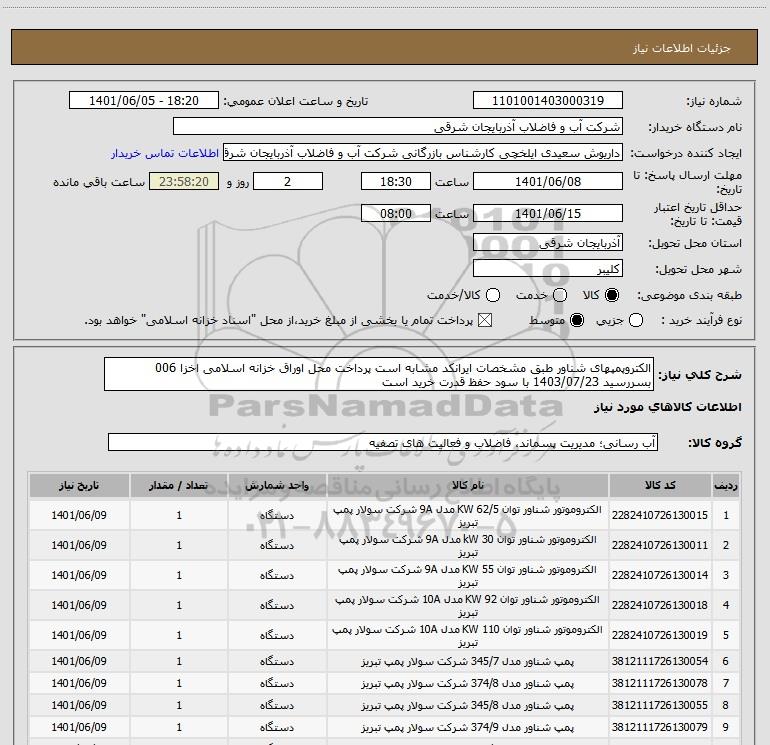
Task: Select the خدمت radio button
Action: [x=560, y=295]
